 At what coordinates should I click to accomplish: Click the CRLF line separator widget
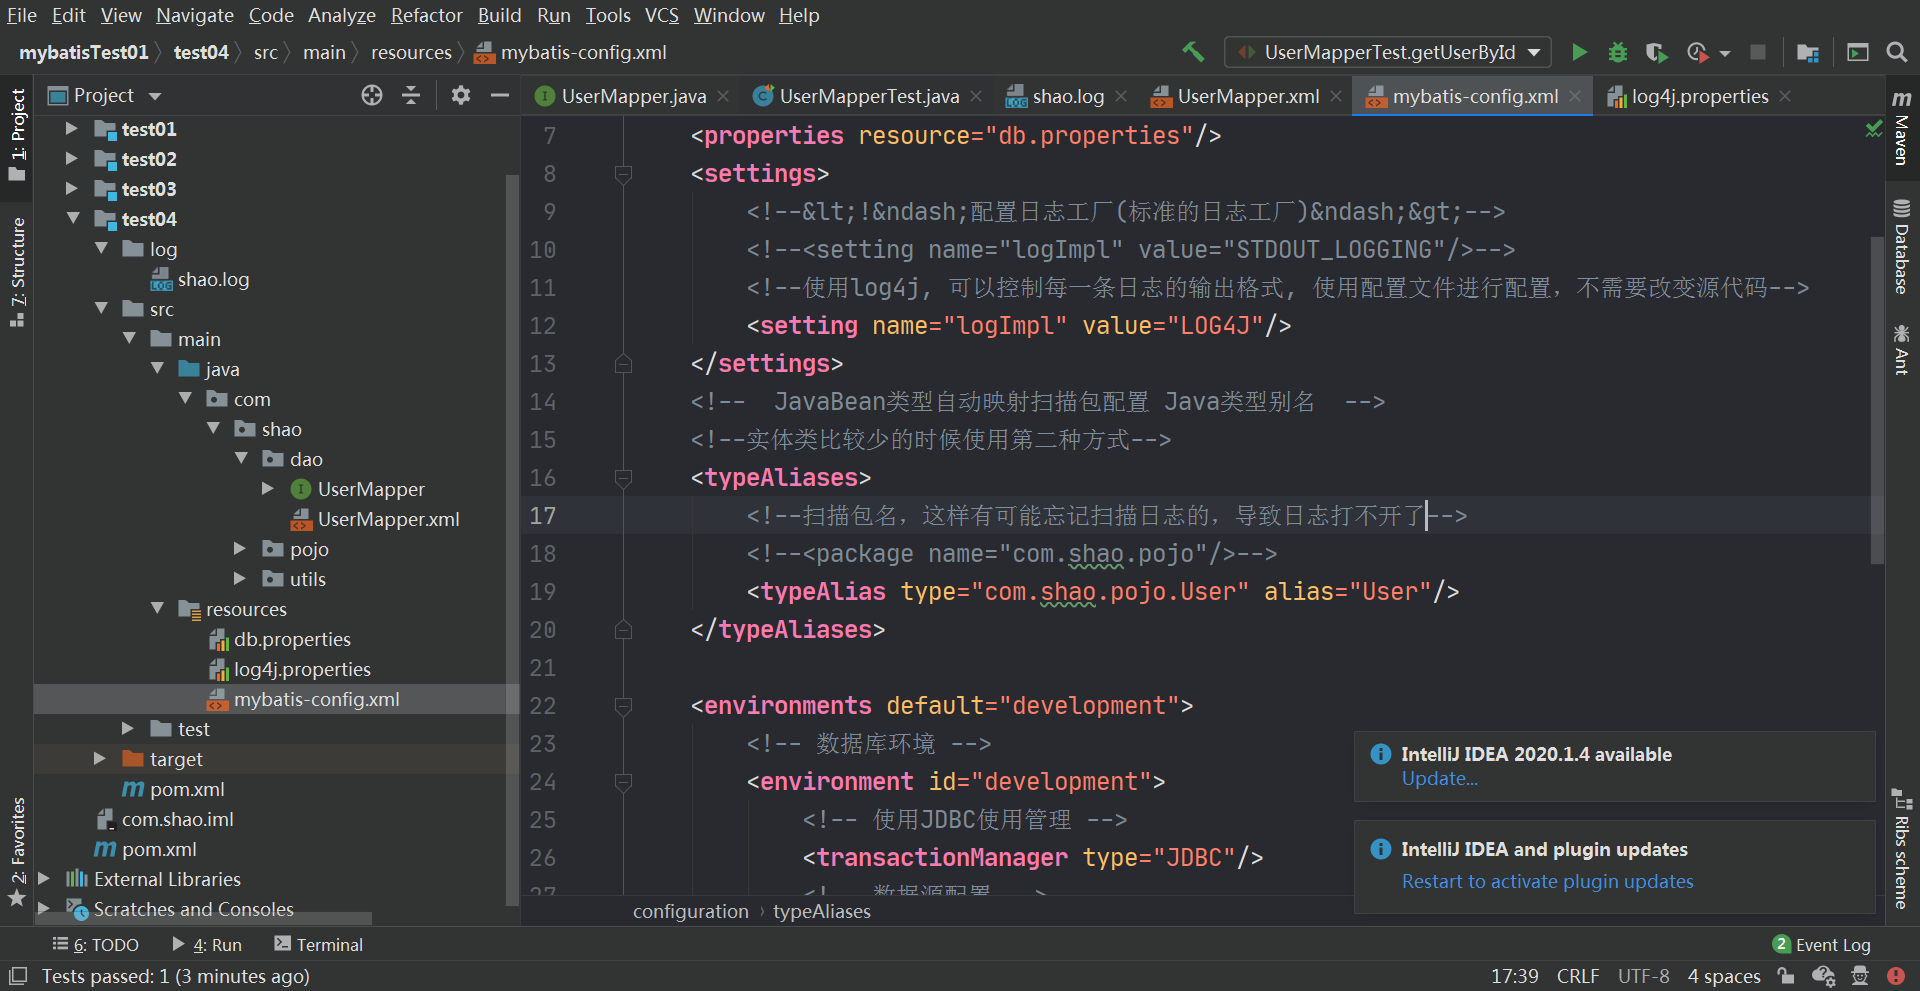pos(1577,976)
